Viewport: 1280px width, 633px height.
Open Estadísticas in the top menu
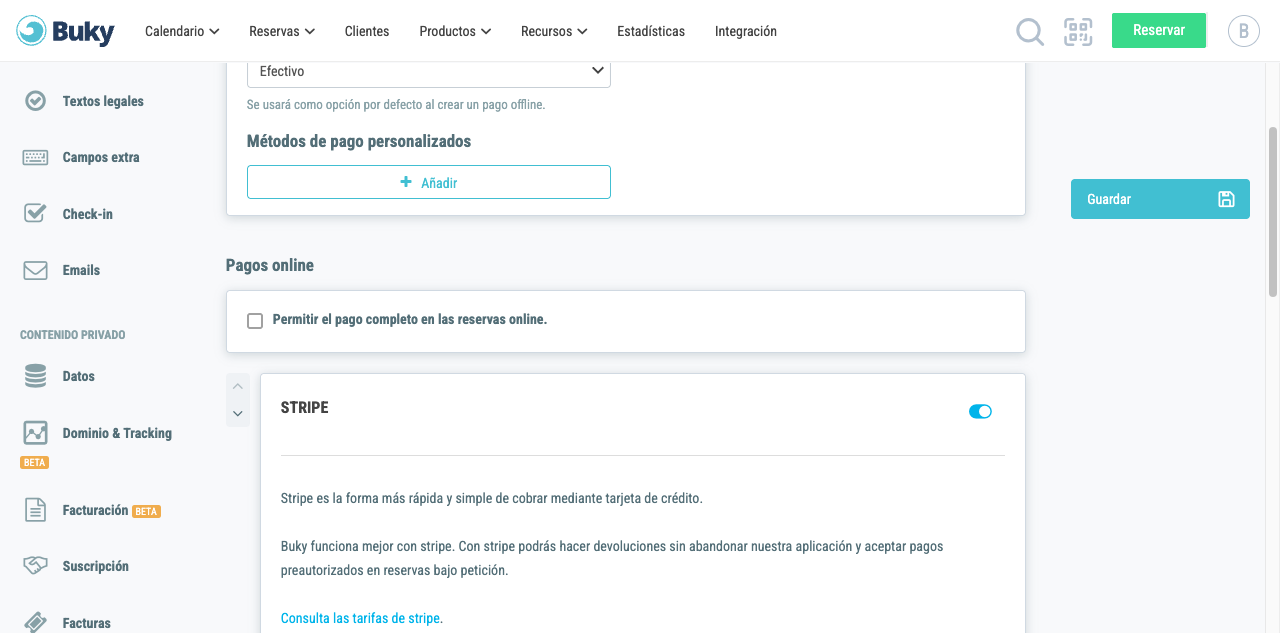coord(651,31)
